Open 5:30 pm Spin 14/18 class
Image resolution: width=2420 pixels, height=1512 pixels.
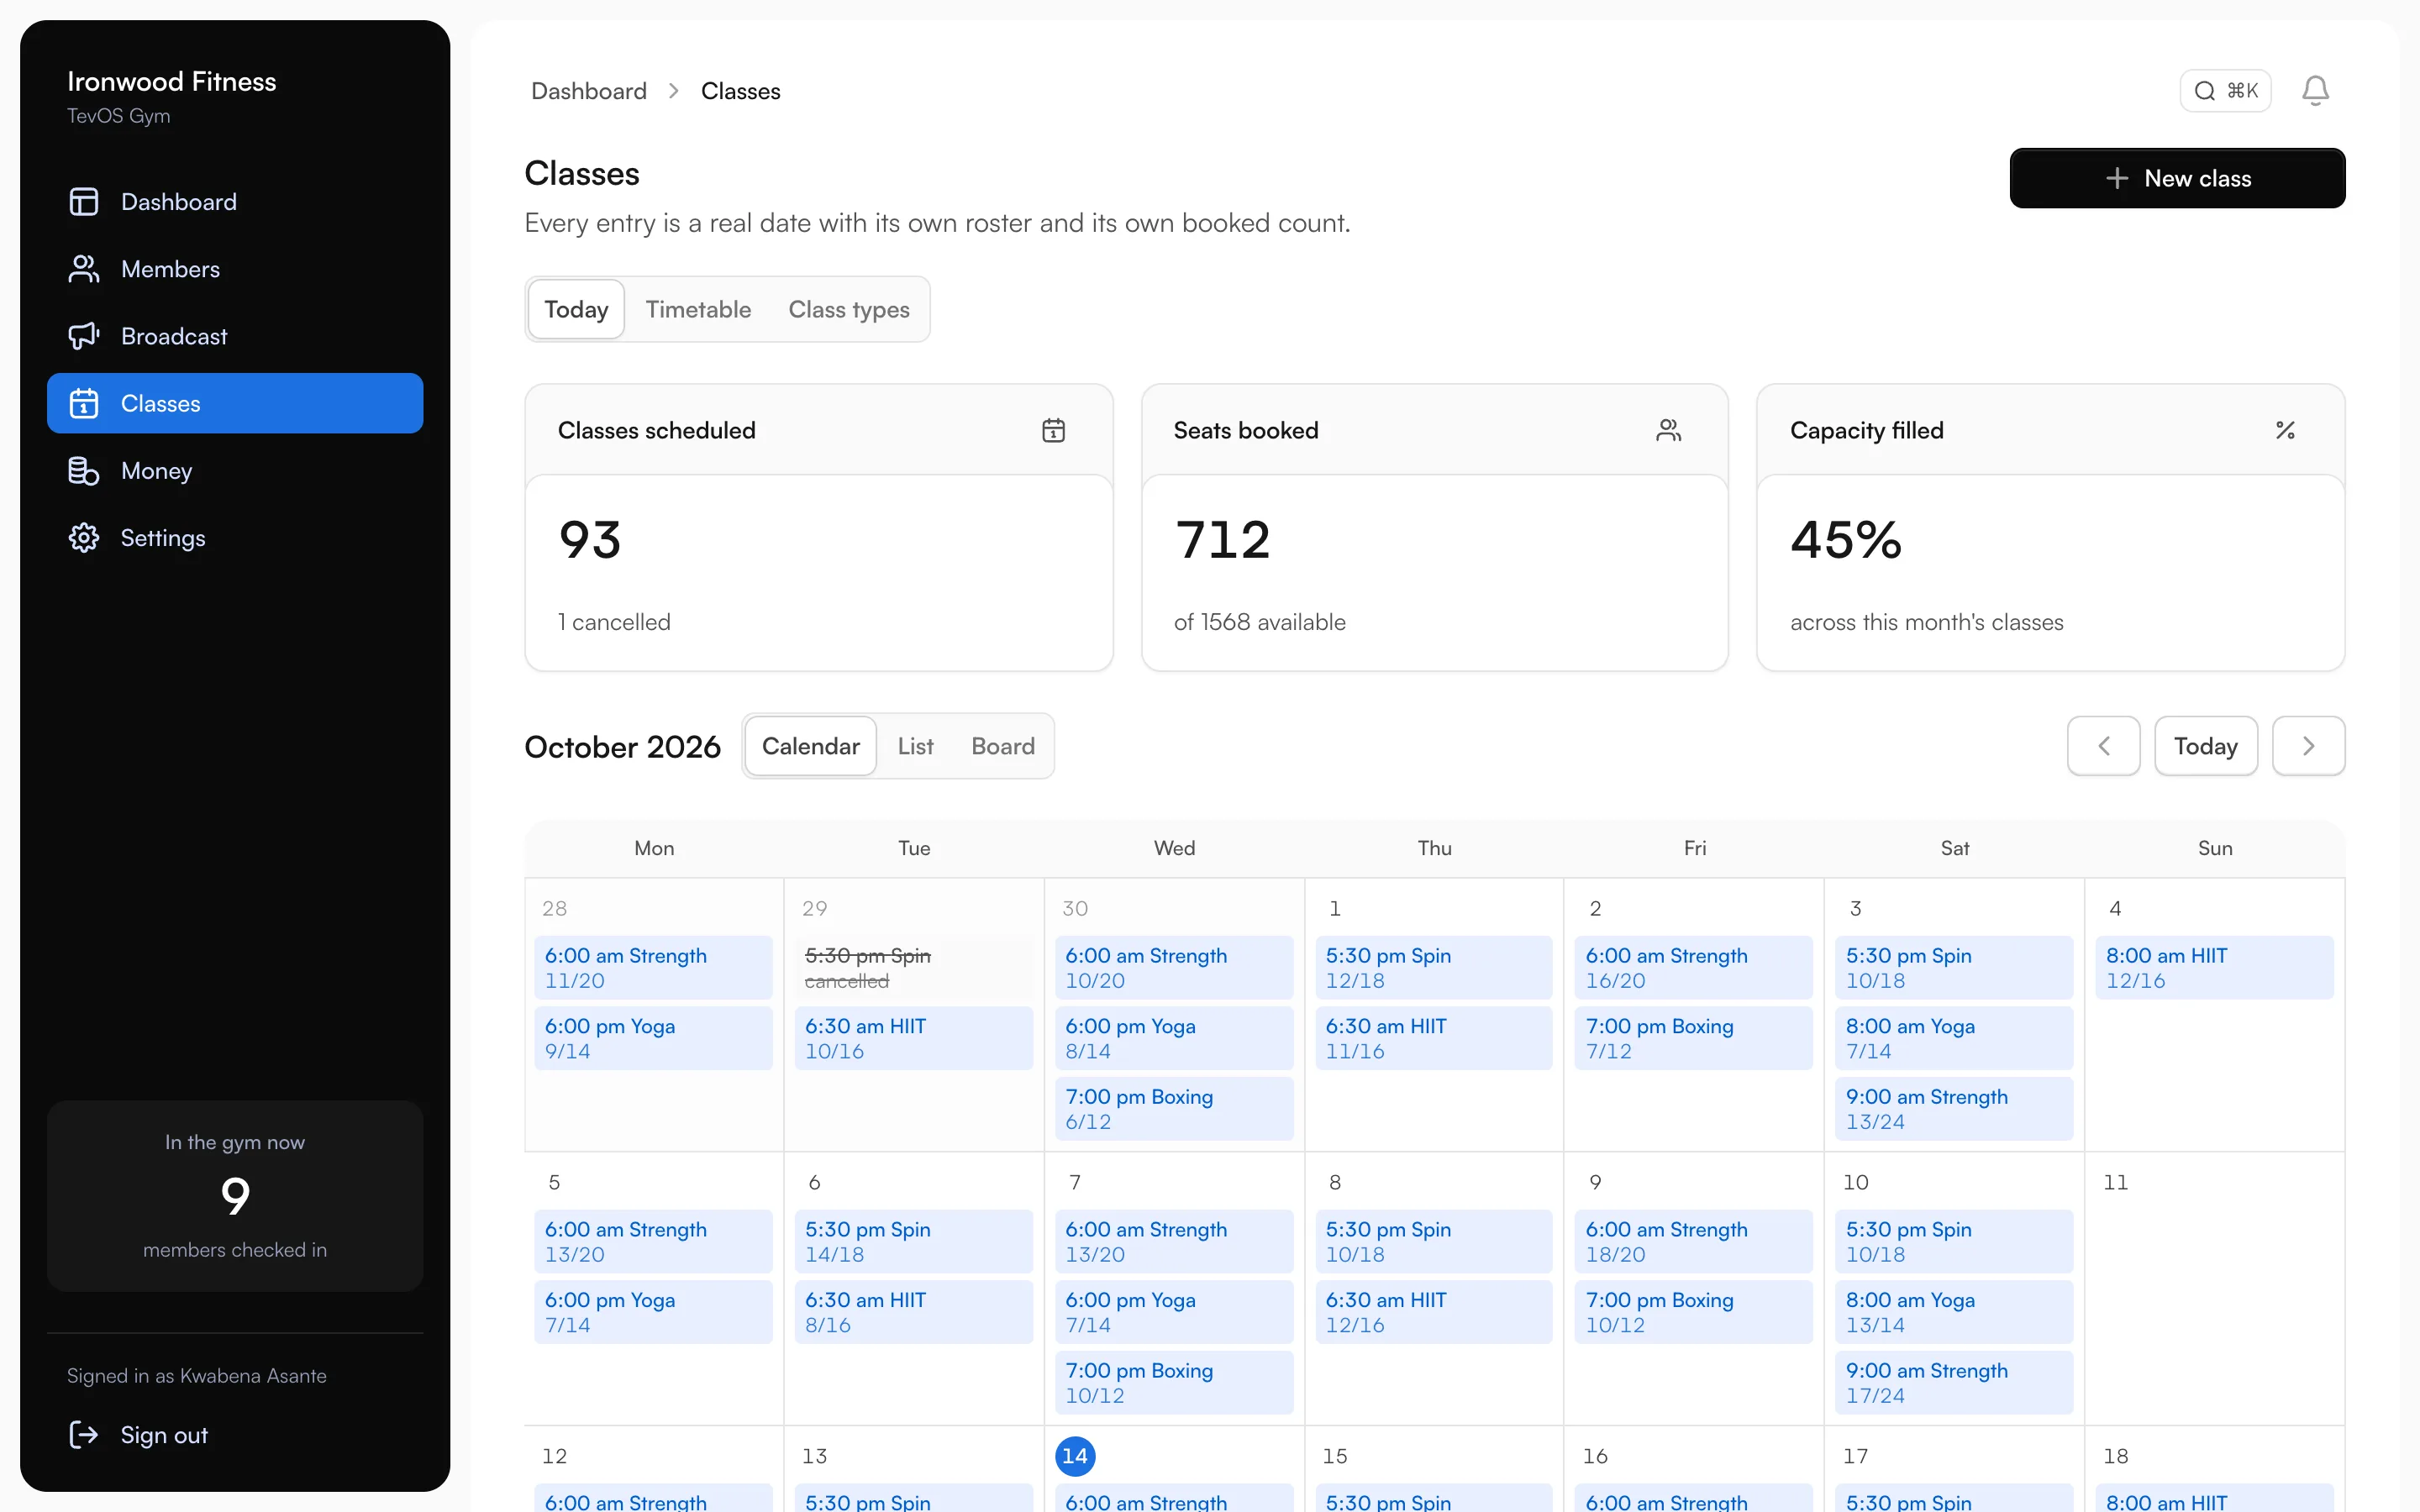913,1241
